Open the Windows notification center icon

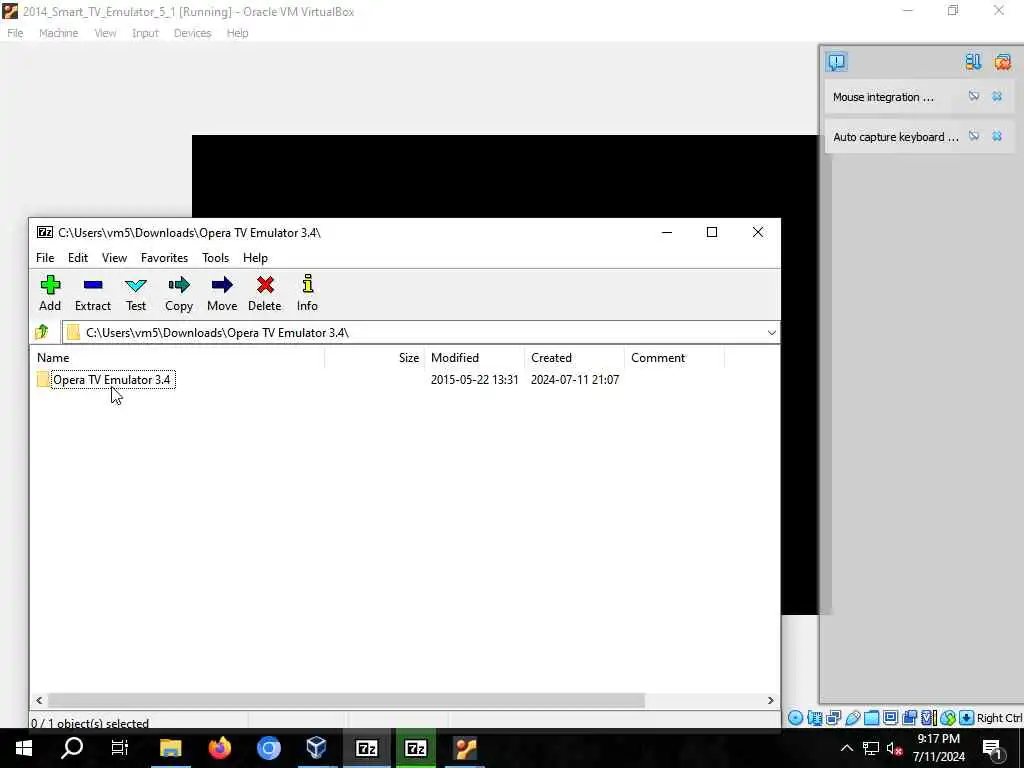(x=992, y=748)
